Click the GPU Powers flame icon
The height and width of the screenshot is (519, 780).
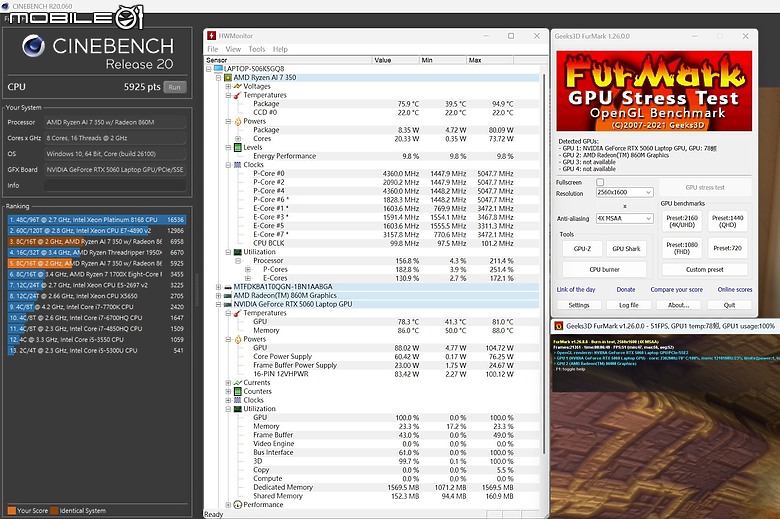(238, 339)
